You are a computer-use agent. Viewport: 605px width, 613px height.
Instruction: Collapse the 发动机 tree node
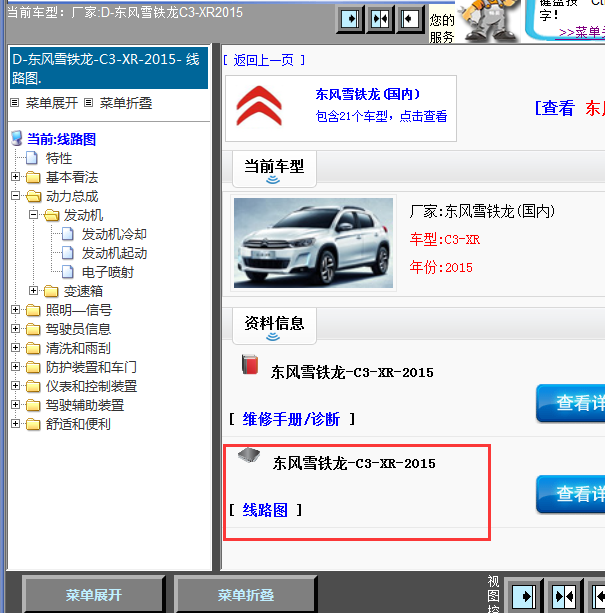click(34, 215)
